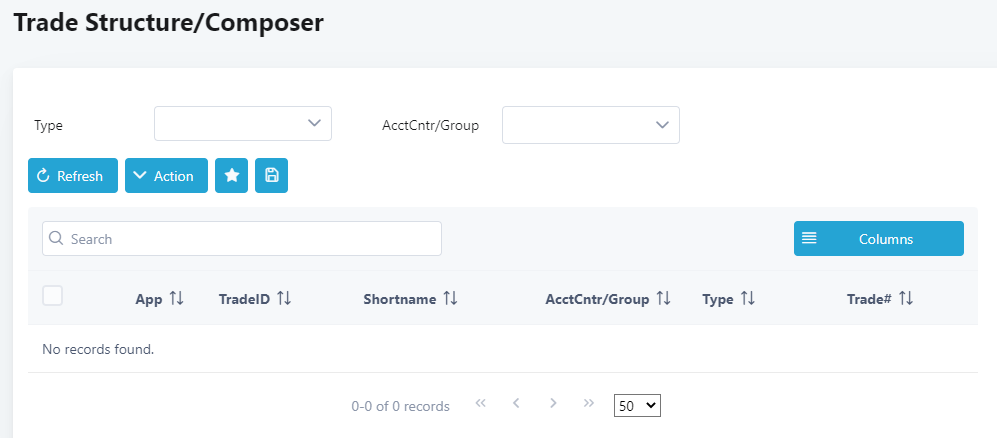
Task: Sort by Trade# column arrows
Action: [x=906, y=299]
